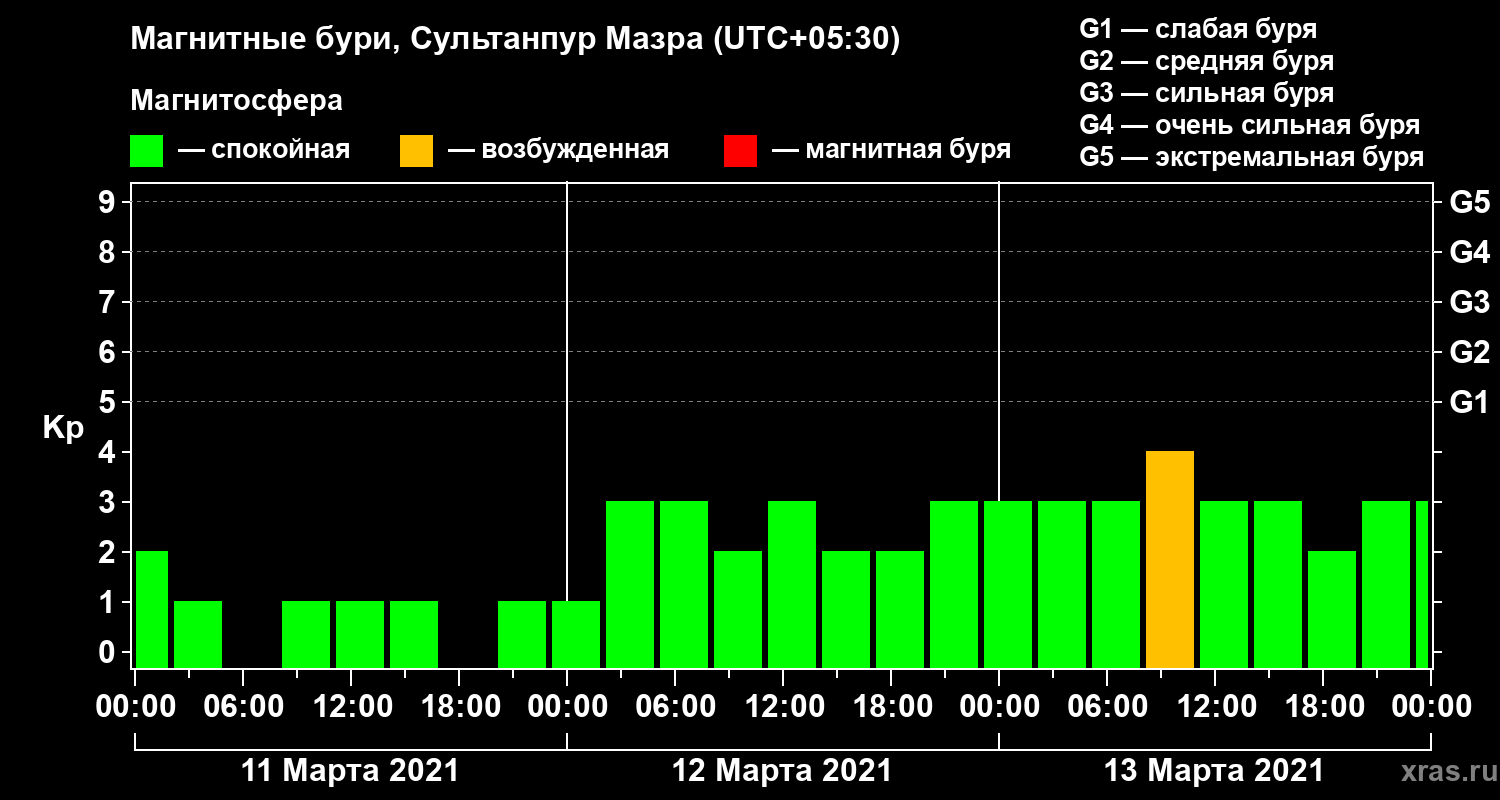
Task: Click the '— магнитная буря' legend label
Action: click(x=891, y=151)
